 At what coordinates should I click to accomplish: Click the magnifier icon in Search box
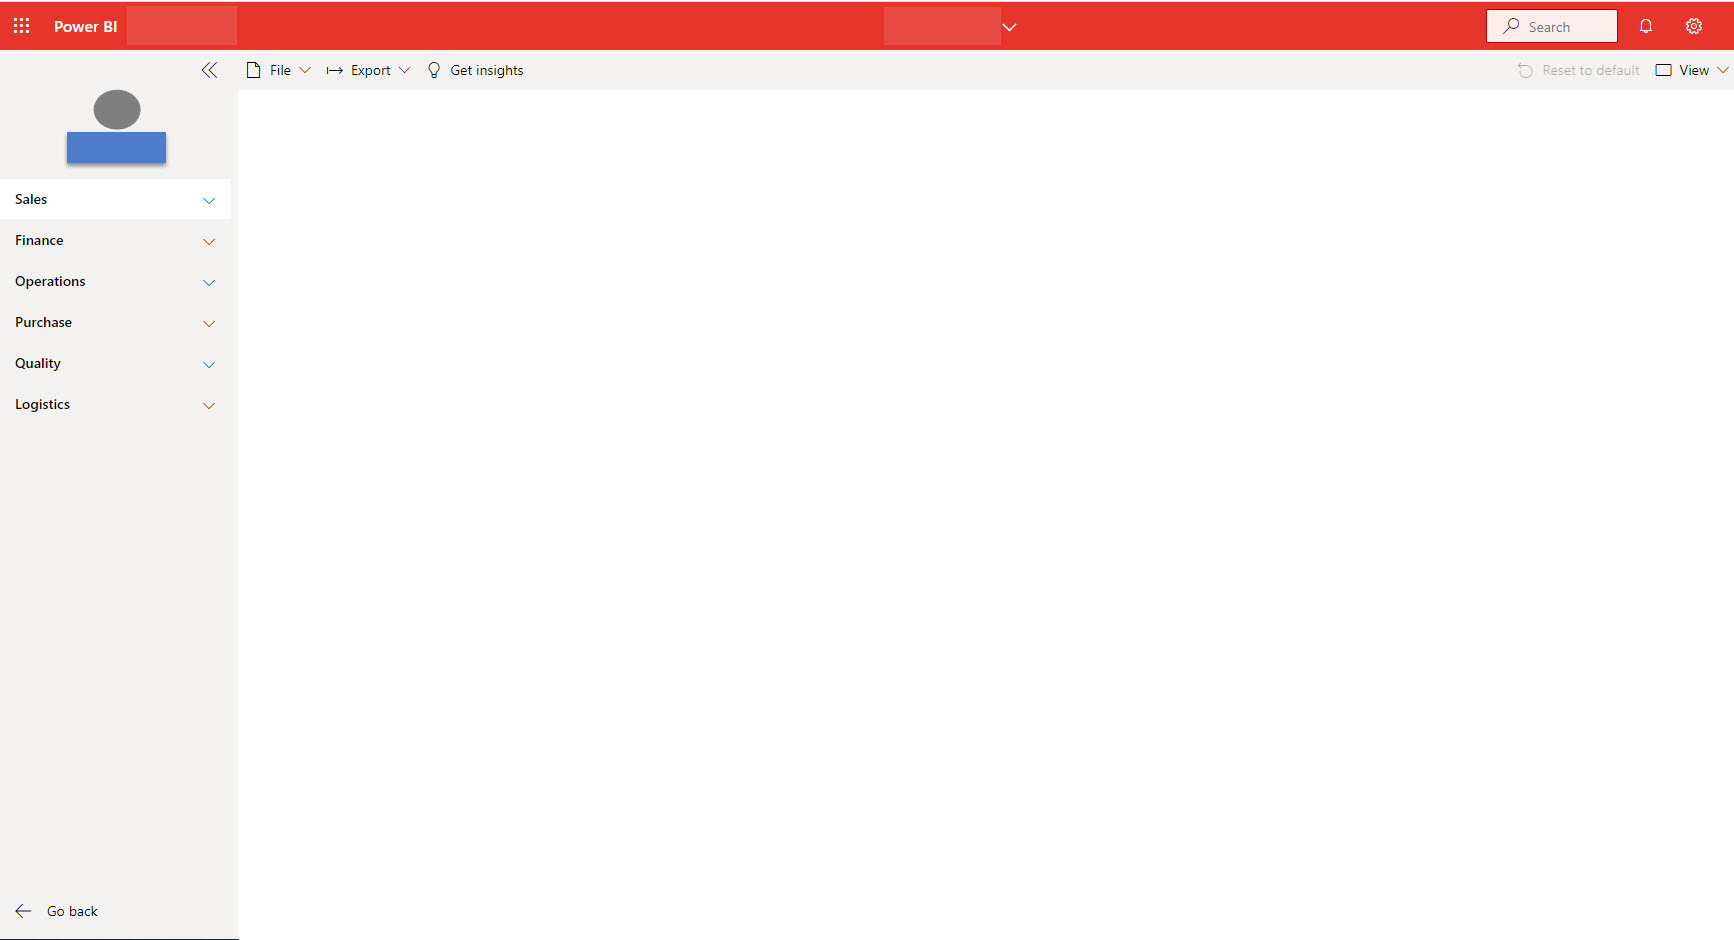pyautogui.click(x=1511, y=26)
